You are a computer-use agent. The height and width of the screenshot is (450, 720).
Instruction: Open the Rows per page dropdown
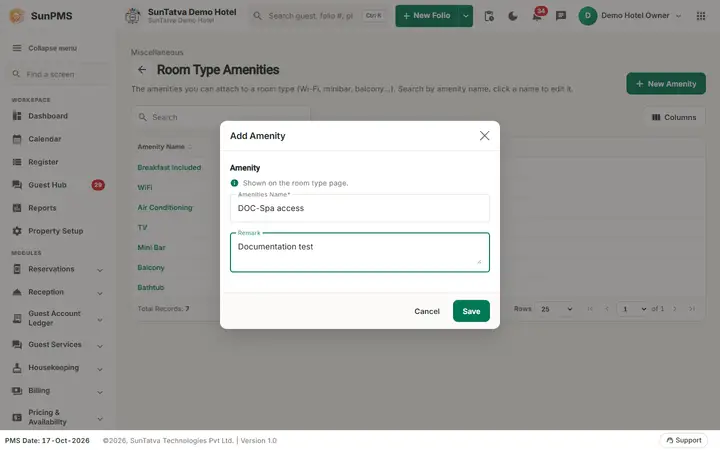click(x=556, y=309)
